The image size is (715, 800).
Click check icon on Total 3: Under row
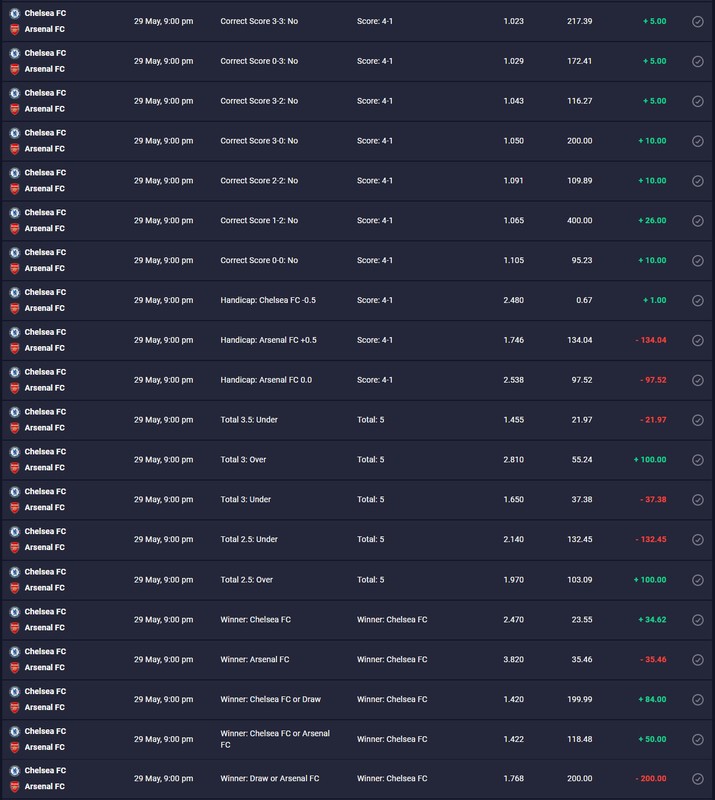point(697,499)
